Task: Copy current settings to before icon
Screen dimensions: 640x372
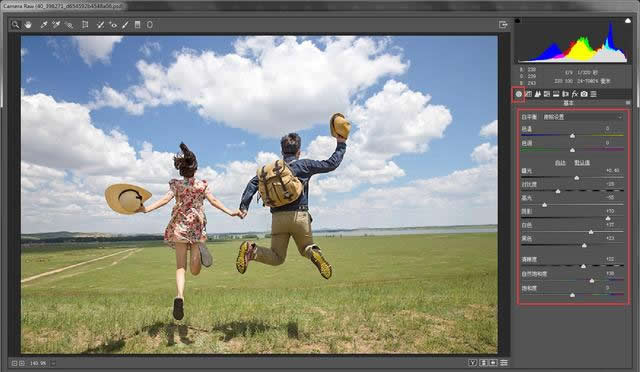Action: 493,363
